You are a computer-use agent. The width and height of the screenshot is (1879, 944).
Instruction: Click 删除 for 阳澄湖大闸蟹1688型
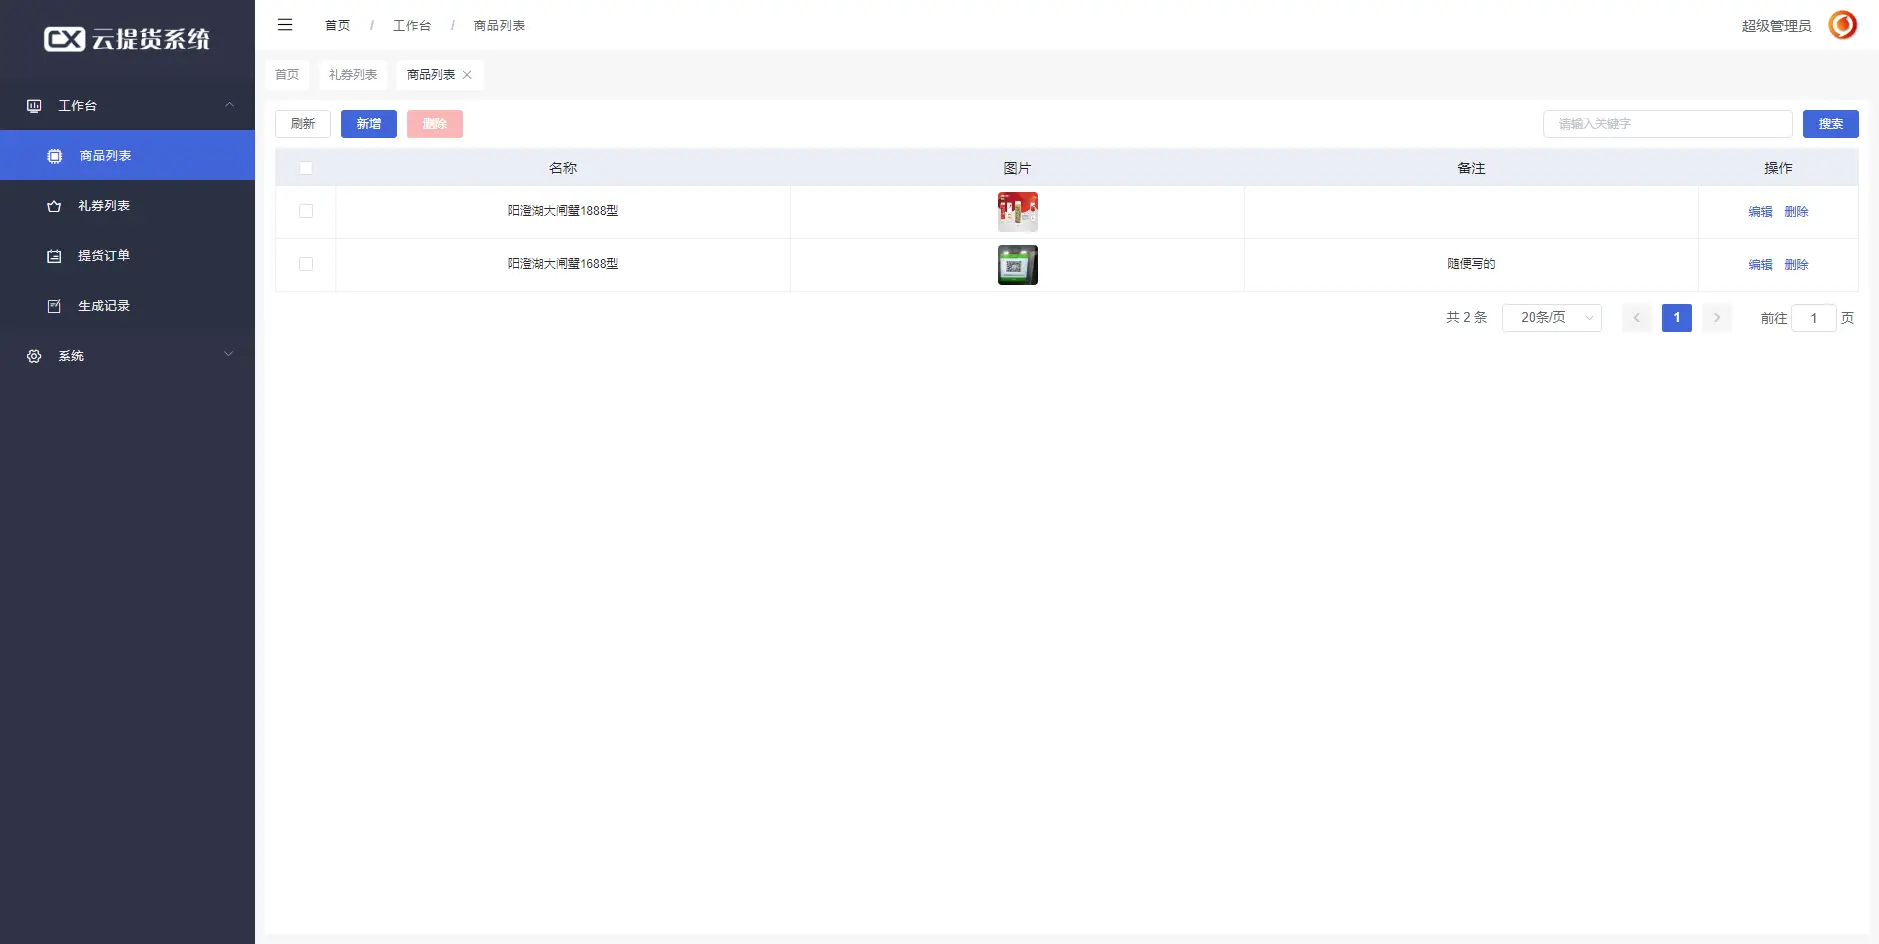1796,265
